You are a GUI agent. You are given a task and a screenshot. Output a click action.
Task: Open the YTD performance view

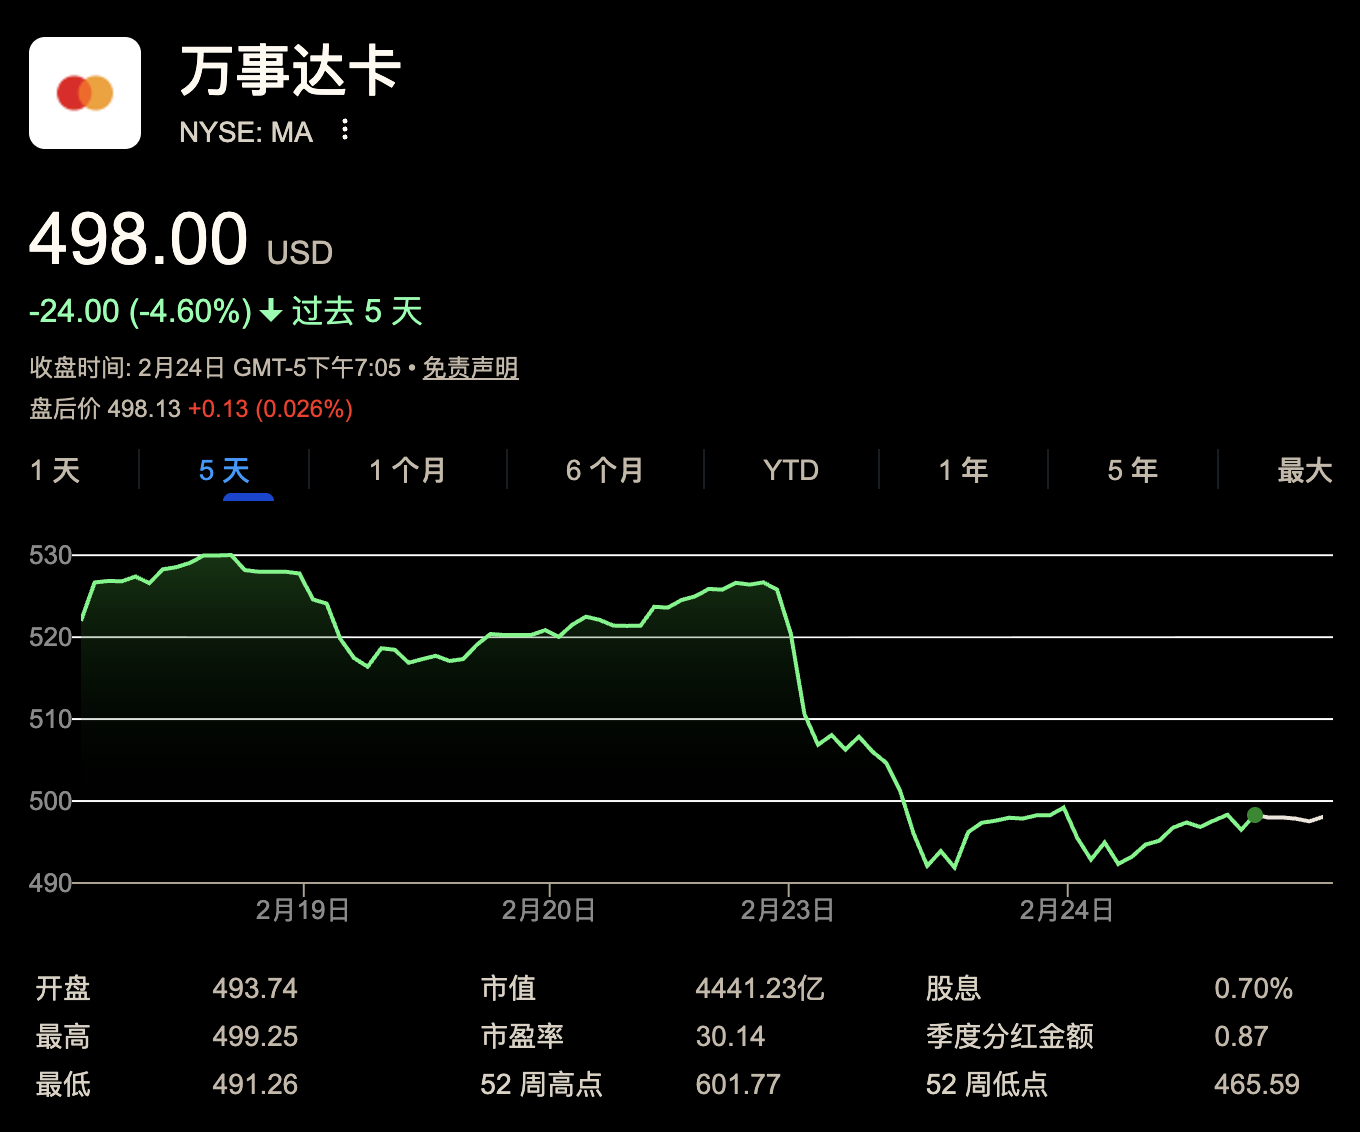coord(791,470)
